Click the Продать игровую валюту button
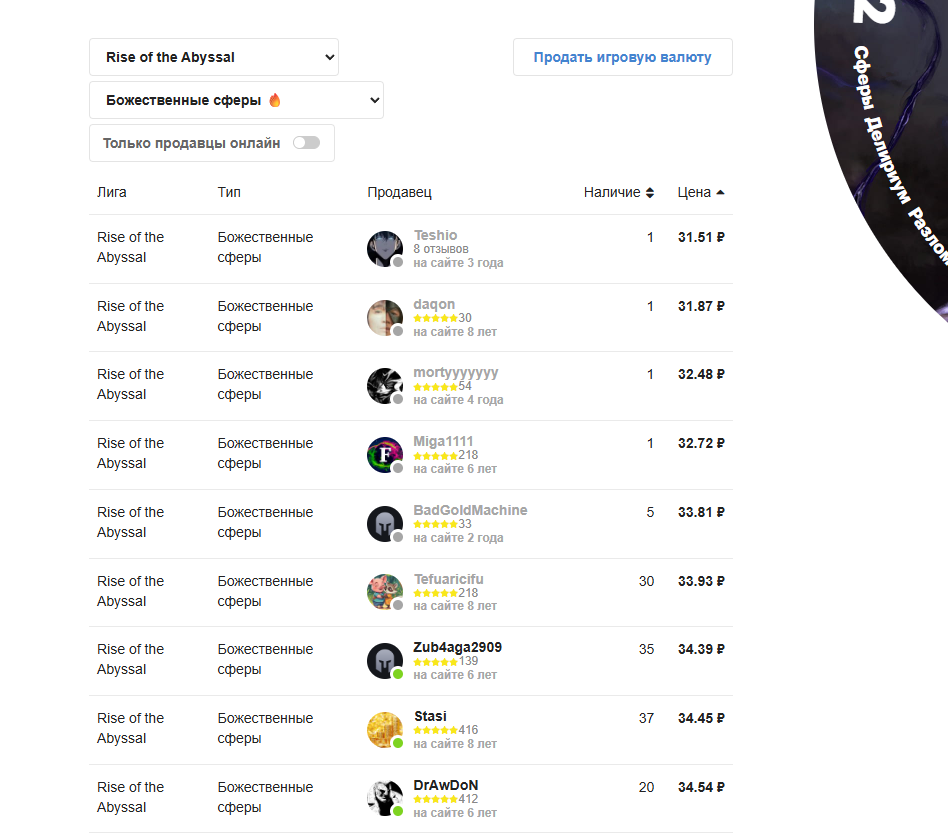948x840 pixels. coord(623,57)
